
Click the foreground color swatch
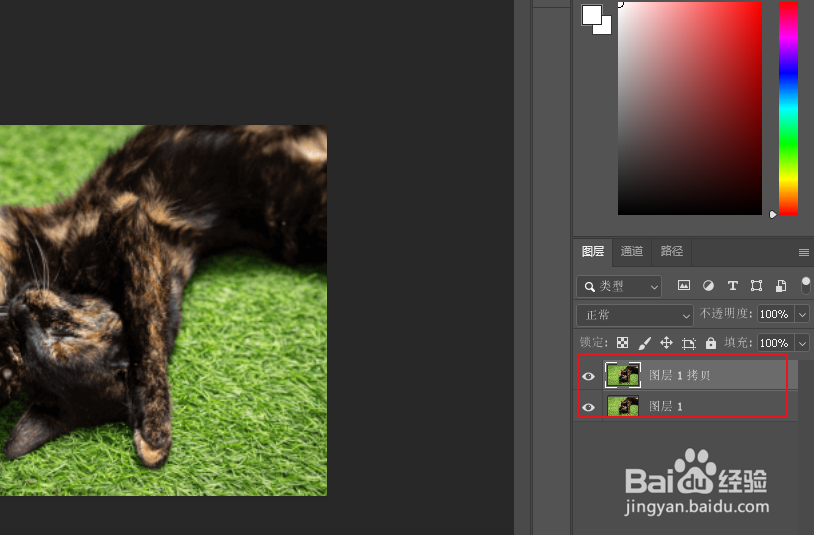[x=591, y=13]
